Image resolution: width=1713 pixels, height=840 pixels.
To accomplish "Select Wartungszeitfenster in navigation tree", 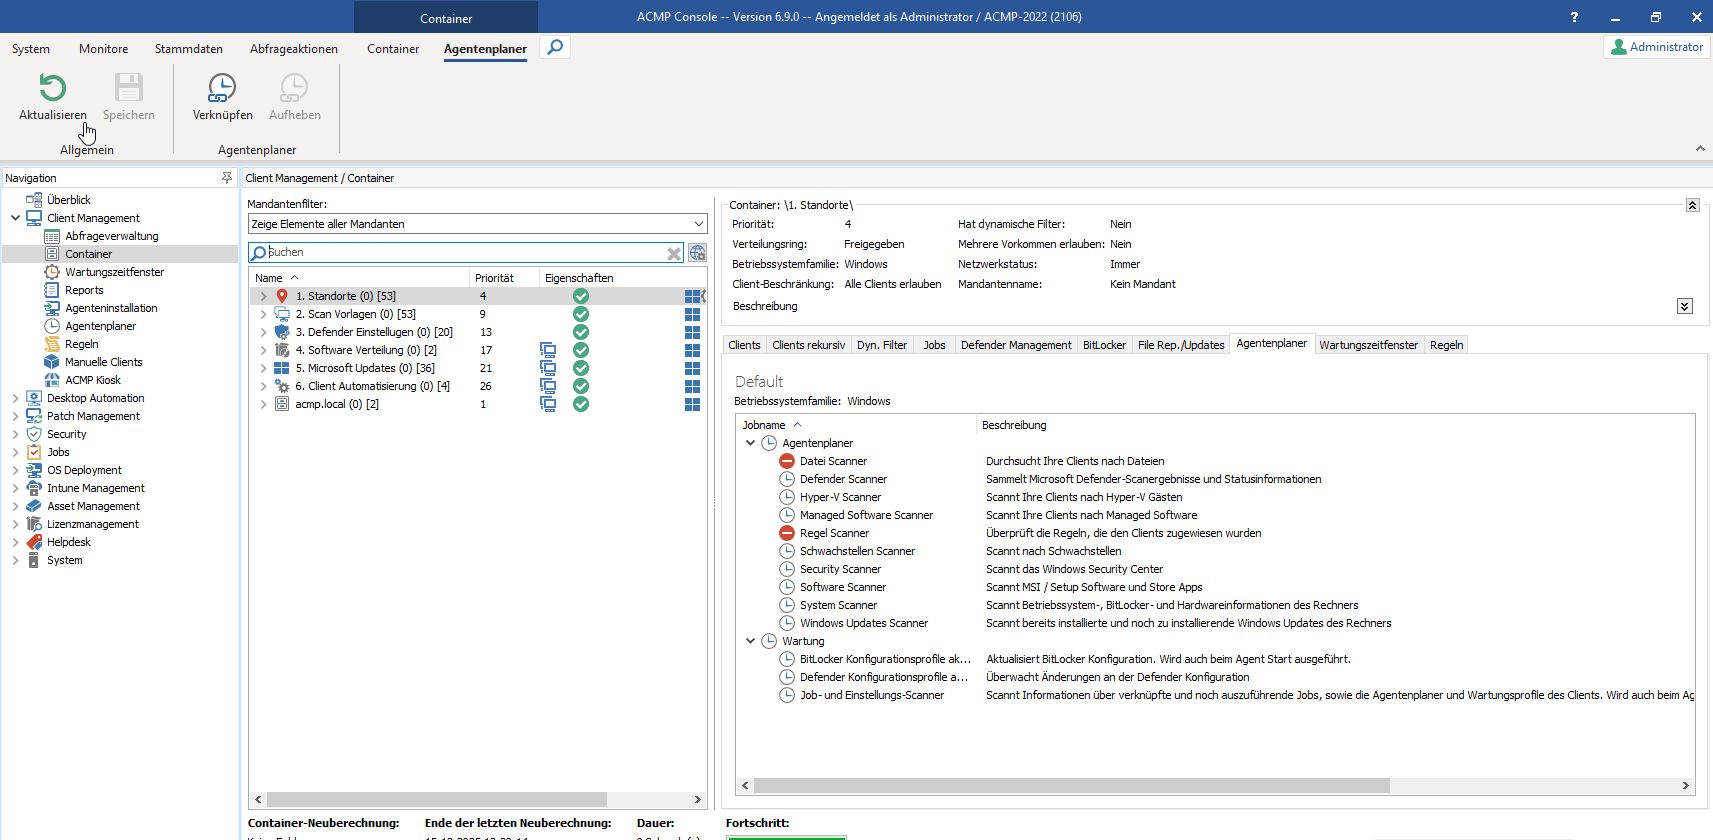I will click(x=114, y=272).
